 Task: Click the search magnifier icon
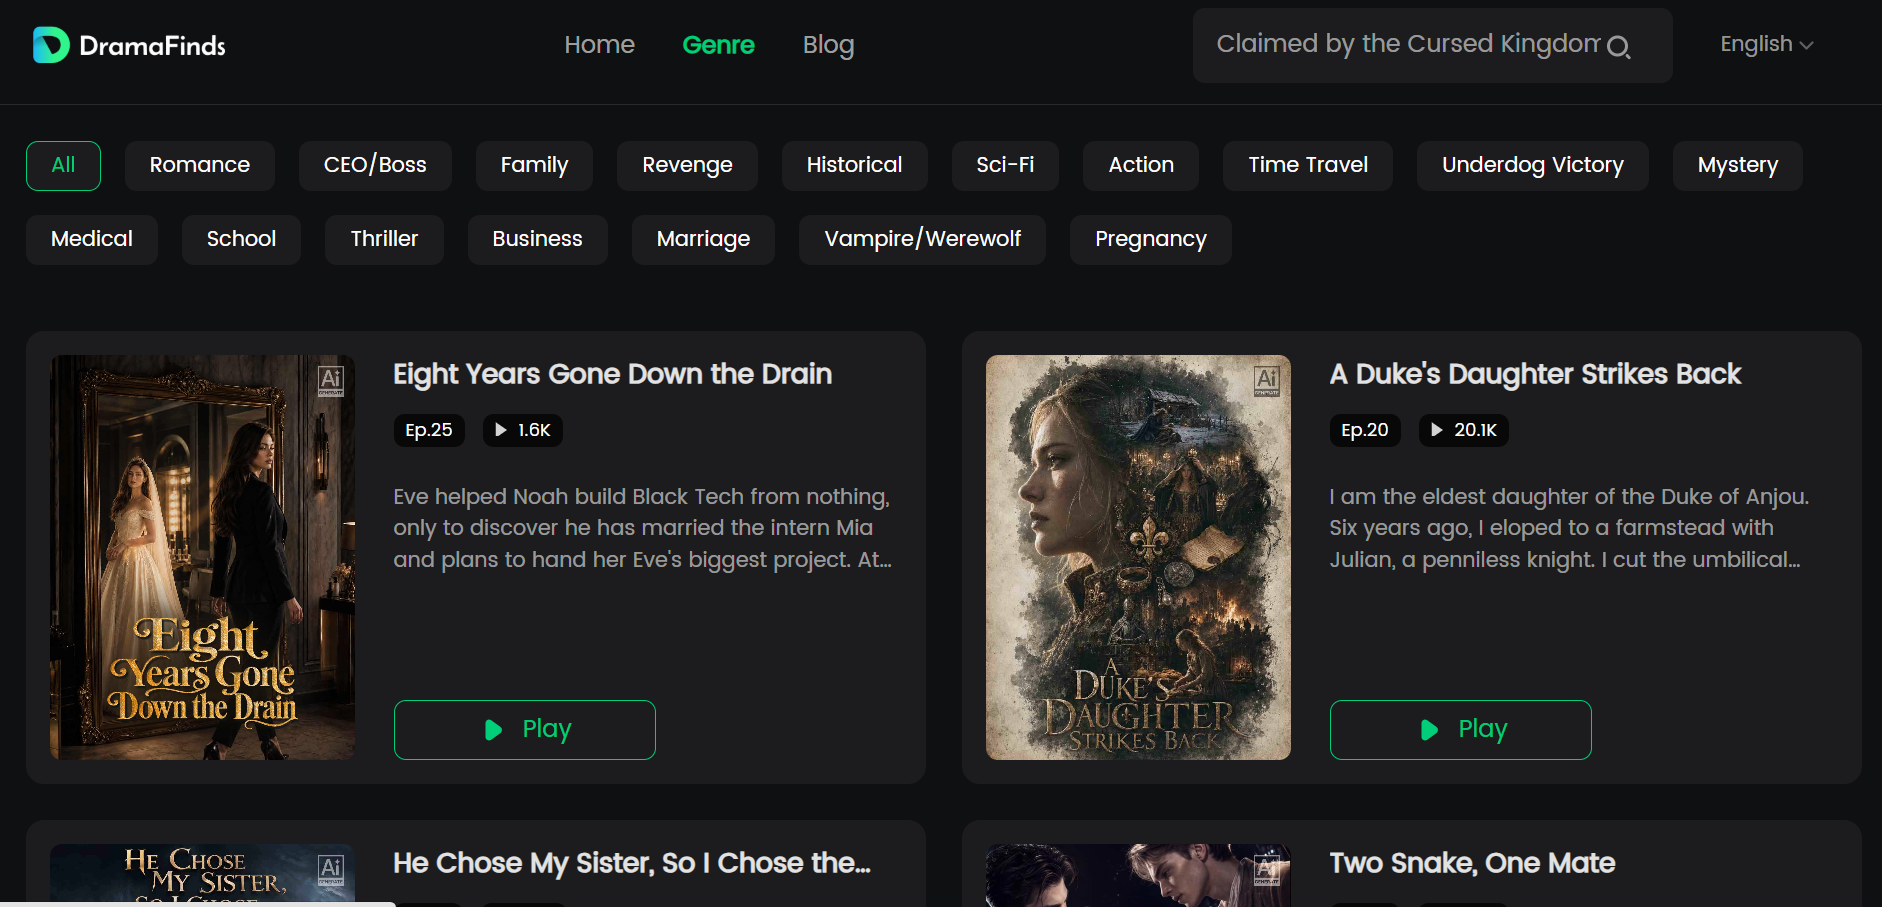1618,46
